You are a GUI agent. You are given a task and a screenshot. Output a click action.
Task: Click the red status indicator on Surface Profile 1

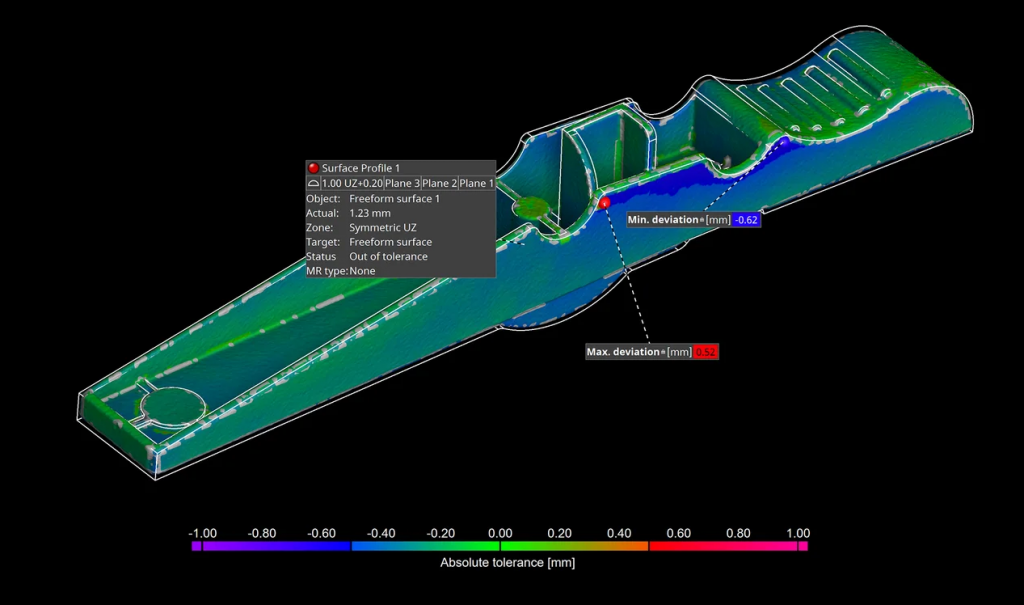[313, 168]
